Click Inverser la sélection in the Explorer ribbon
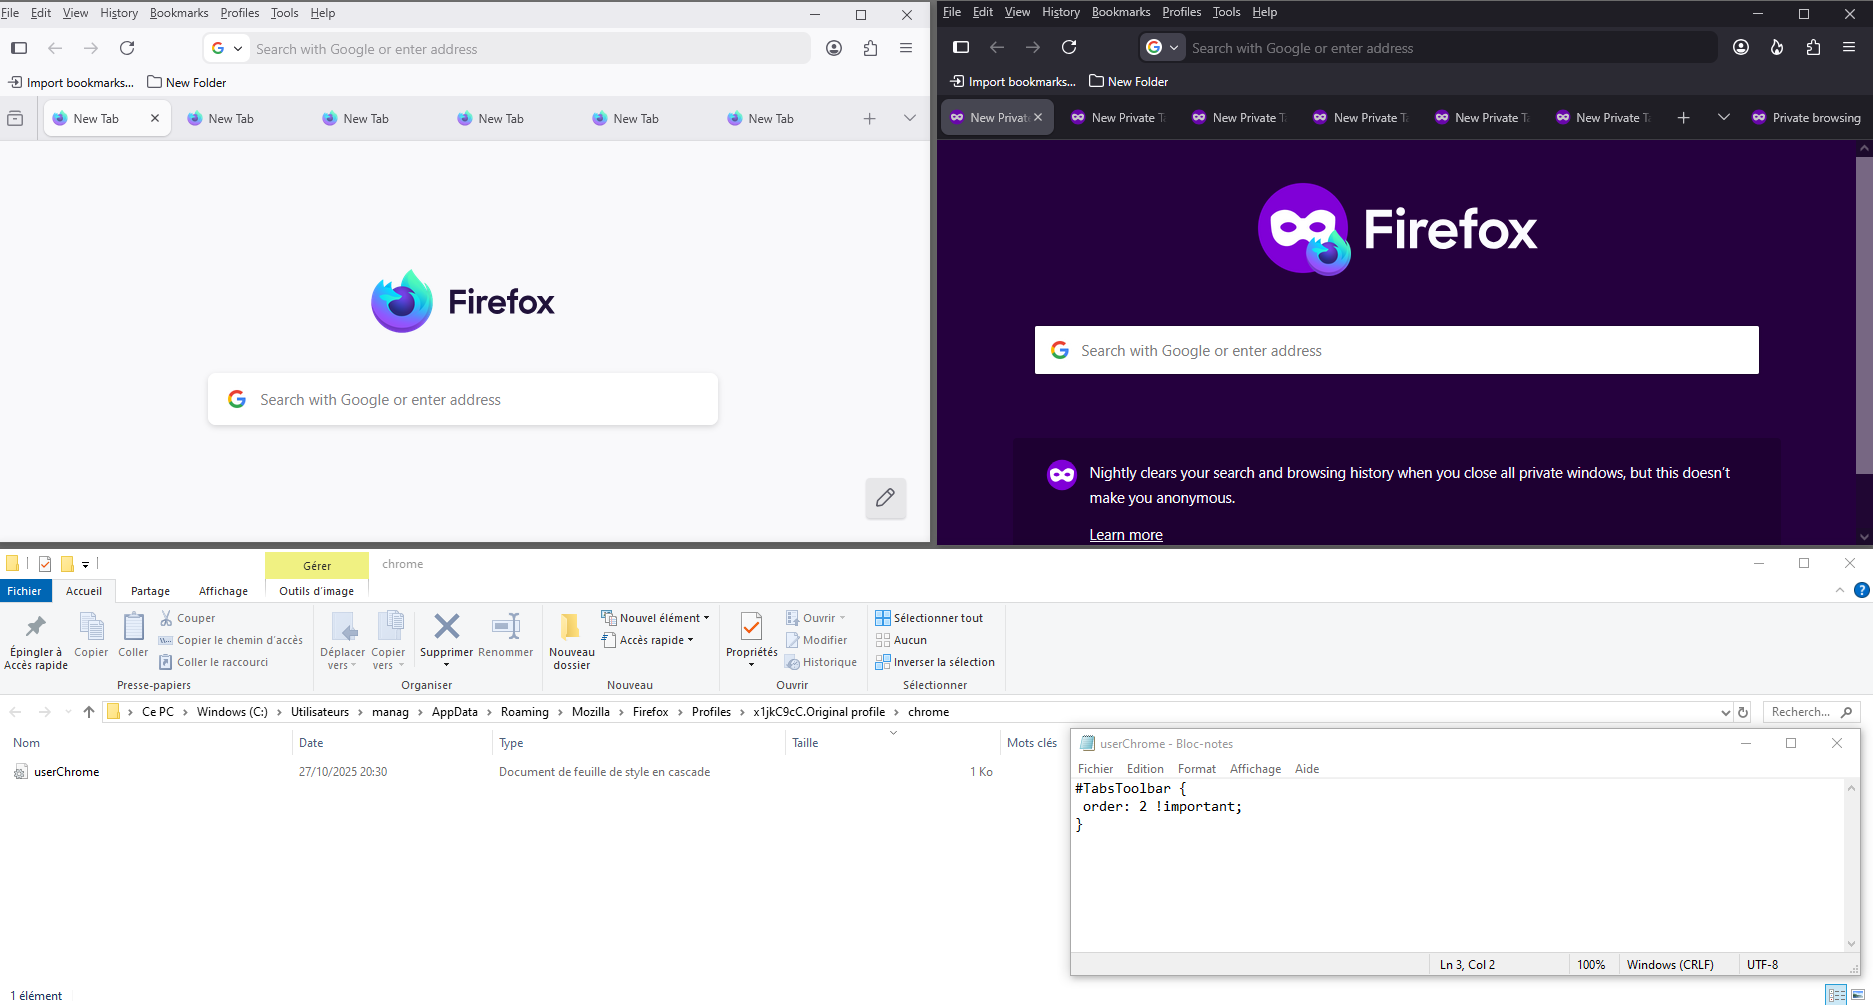The width and height of the screenshot is (1873, 1005). pos(935,662)
